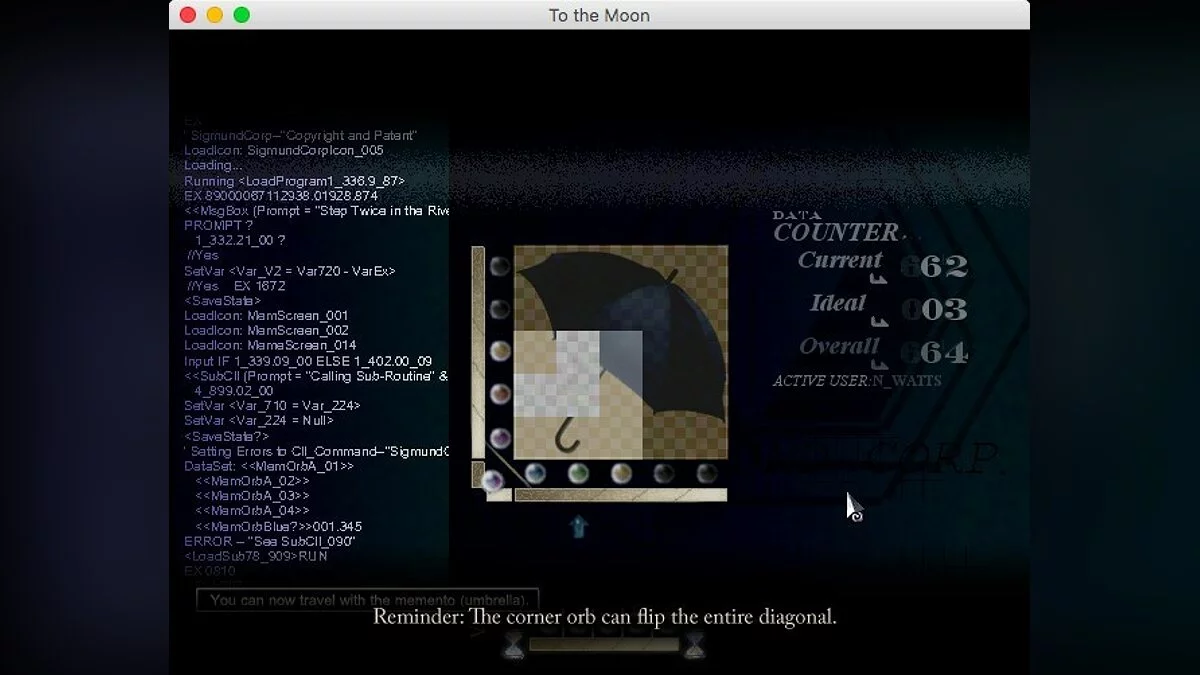1200x675 pixels.
Task: Click the DATA COUNTER heading
Action: [836, 229]
